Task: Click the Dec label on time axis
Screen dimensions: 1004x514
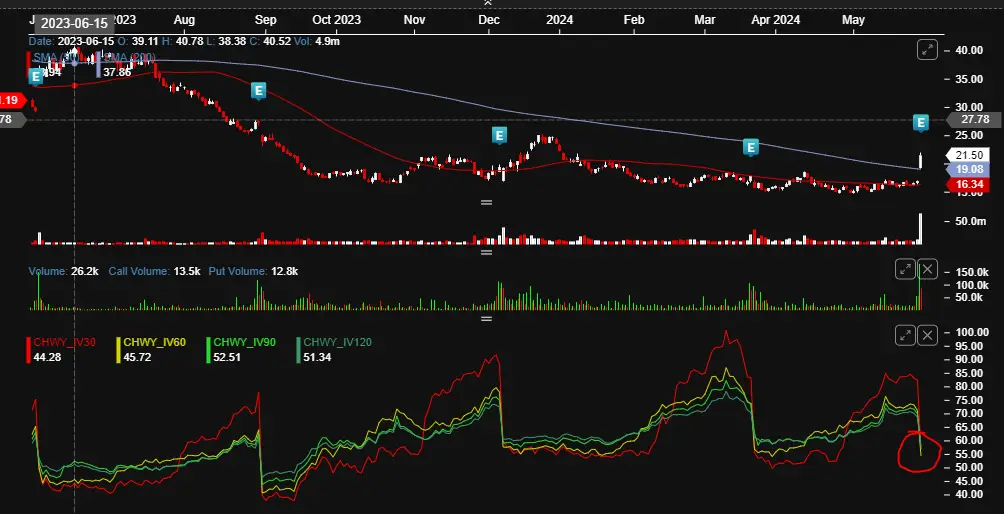Action: pyautogui.click(x=489, y=20)
